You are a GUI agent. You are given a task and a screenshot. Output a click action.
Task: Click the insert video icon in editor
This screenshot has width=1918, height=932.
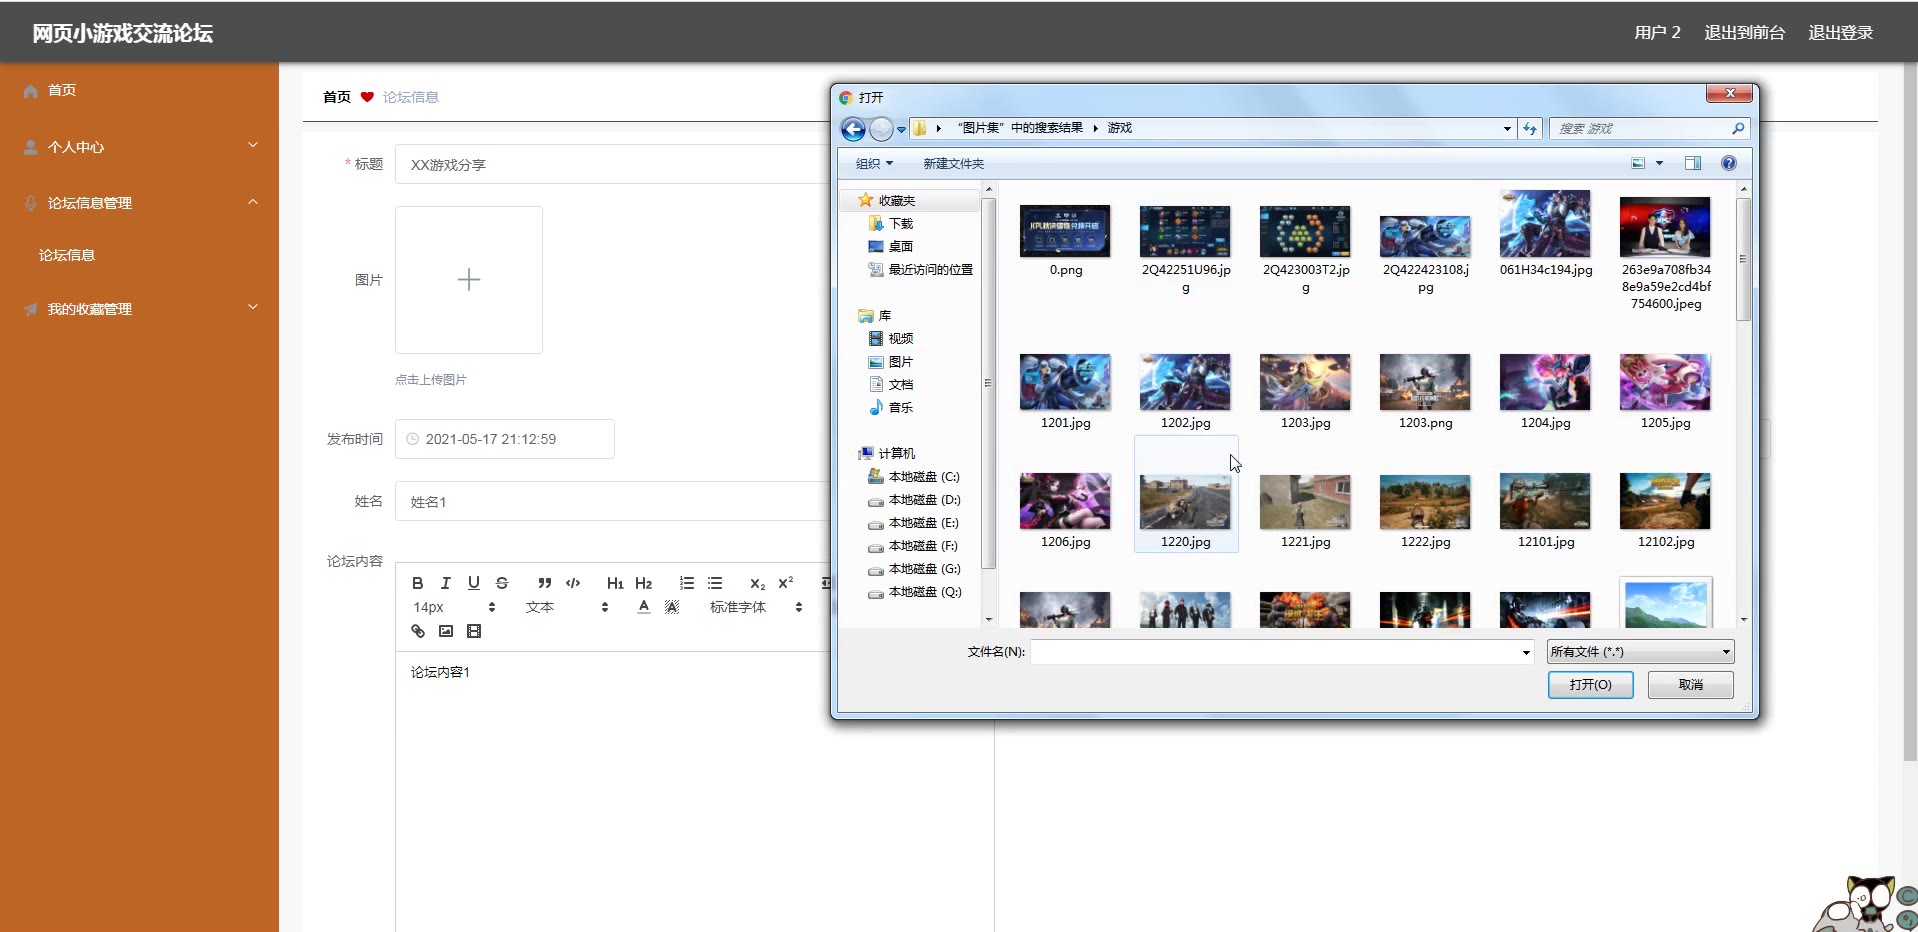[x=474, y=631]
